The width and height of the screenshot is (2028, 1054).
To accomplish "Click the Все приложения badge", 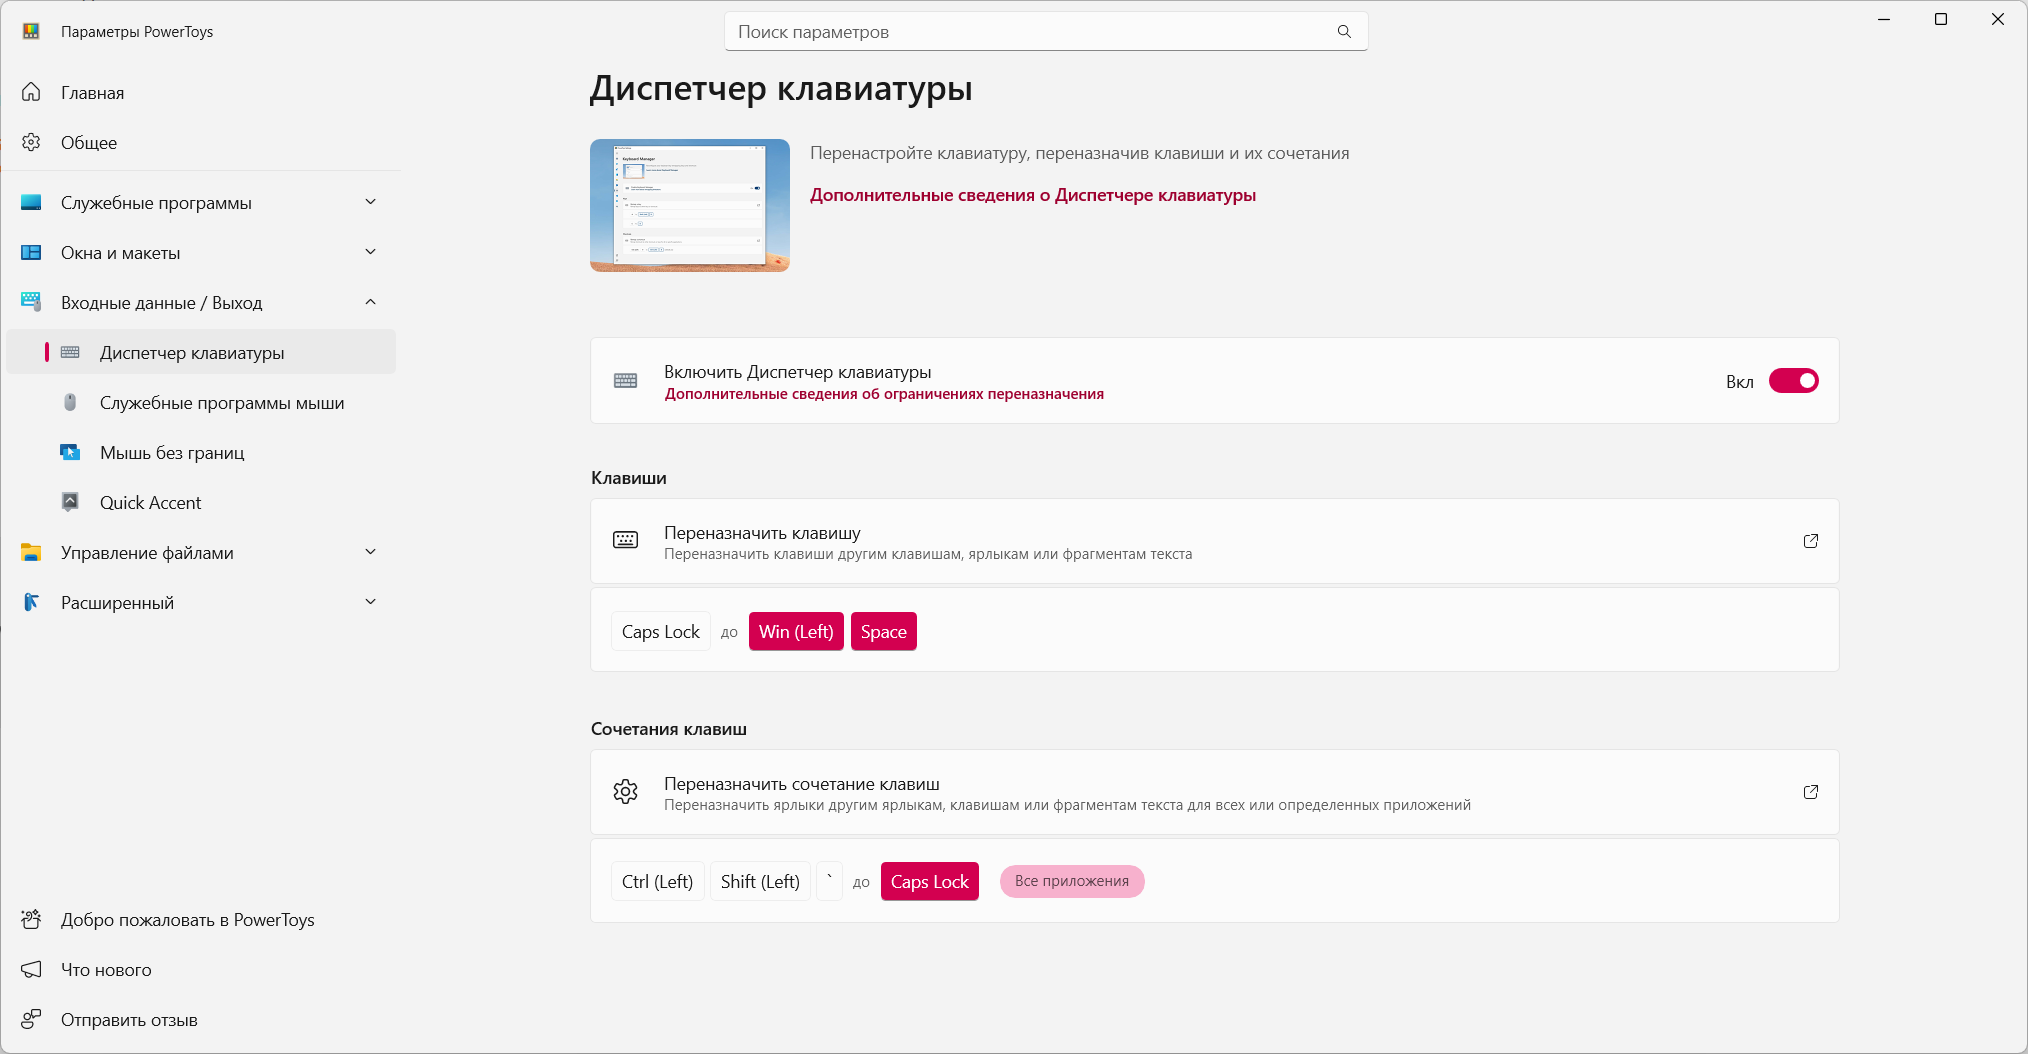I will click(1072, 881).
